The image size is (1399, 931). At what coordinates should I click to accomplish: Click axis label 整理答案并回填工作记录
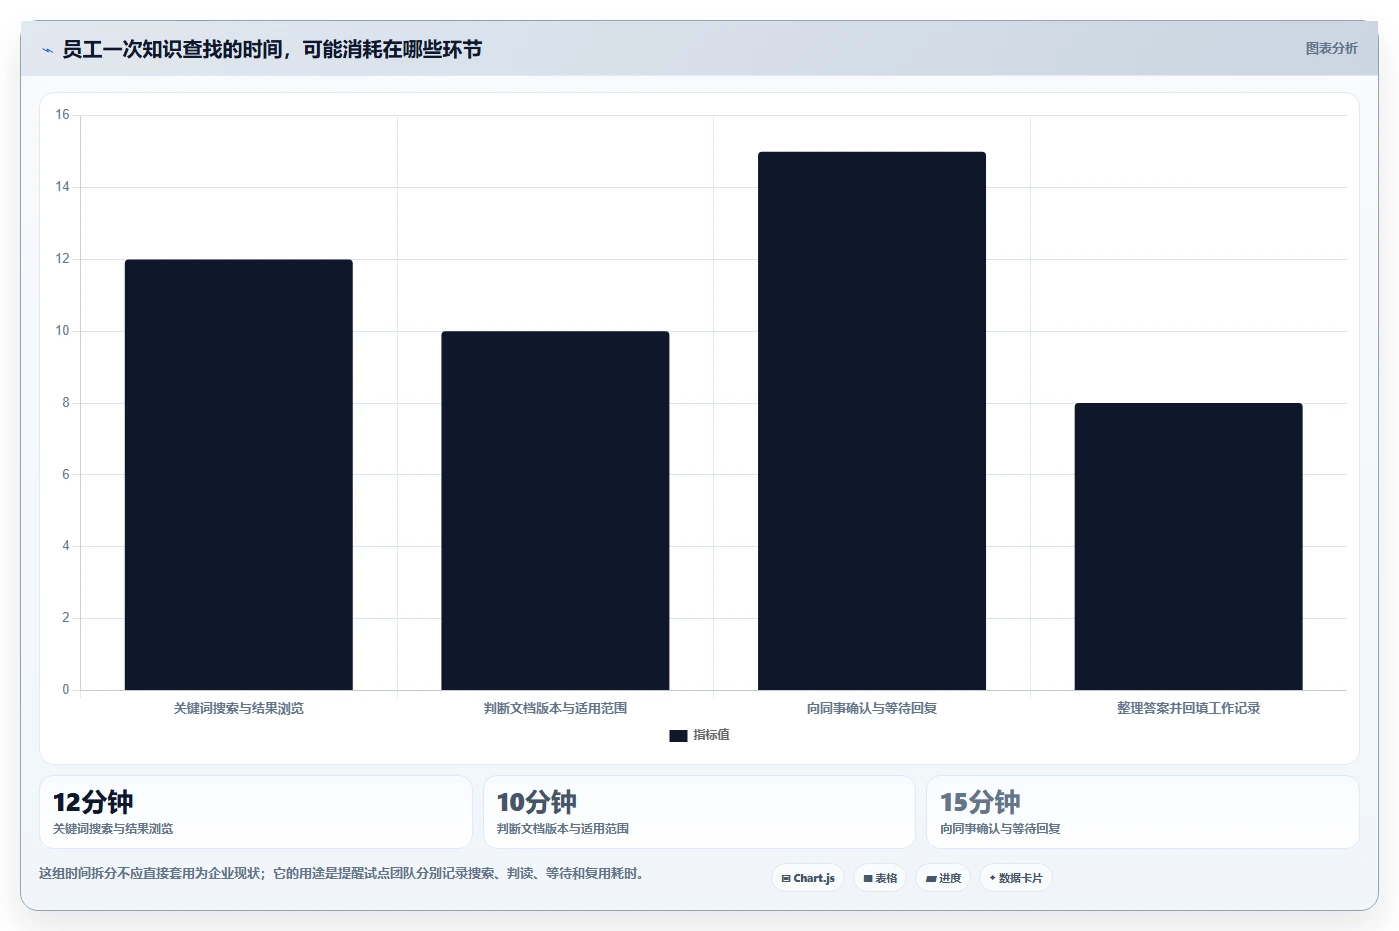pos(1188,708)
